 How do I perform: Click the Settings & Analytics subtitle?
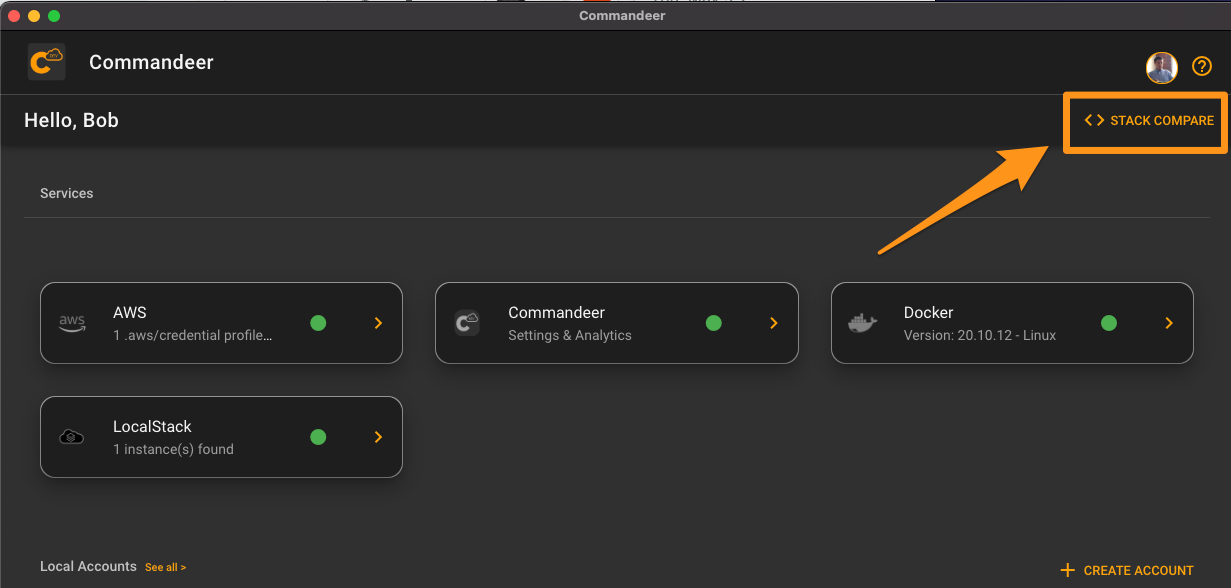click(x=570, y=335)
